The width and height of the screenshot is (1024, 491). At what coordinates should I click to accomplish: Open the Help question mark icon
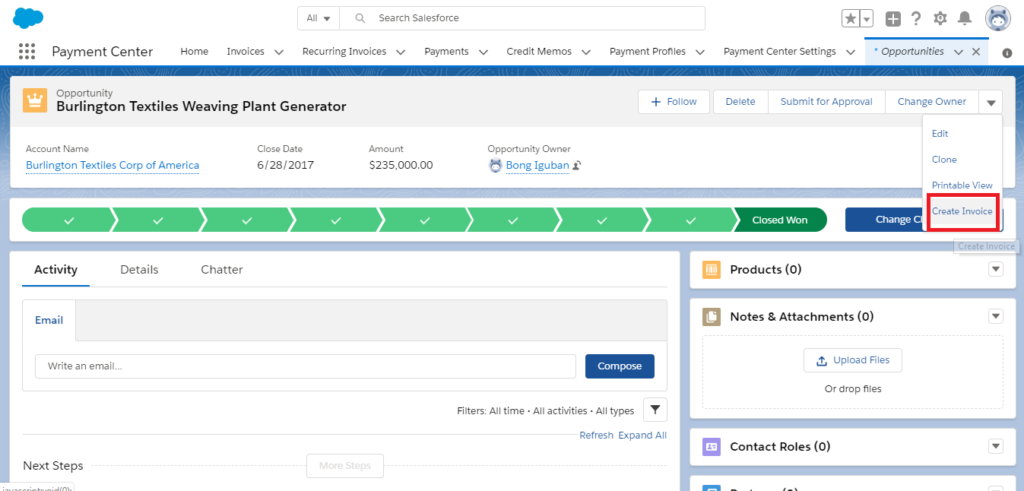(x=916, y=19)
